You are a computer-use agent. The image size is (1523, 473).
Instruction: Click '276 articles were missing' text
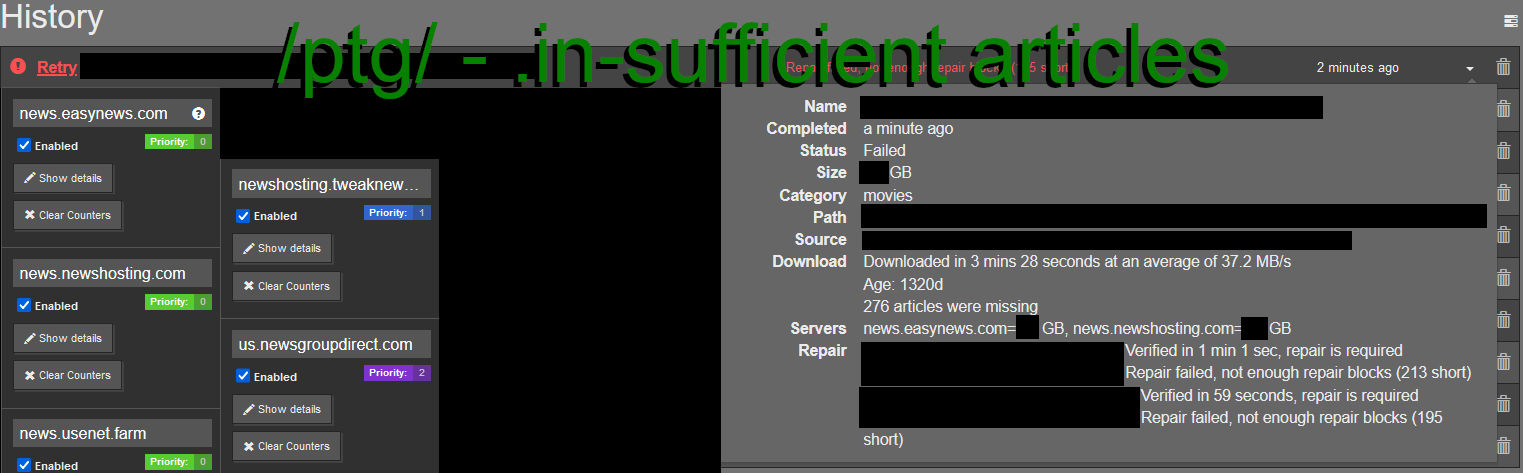pyautogui.click(x=950, y=306)
